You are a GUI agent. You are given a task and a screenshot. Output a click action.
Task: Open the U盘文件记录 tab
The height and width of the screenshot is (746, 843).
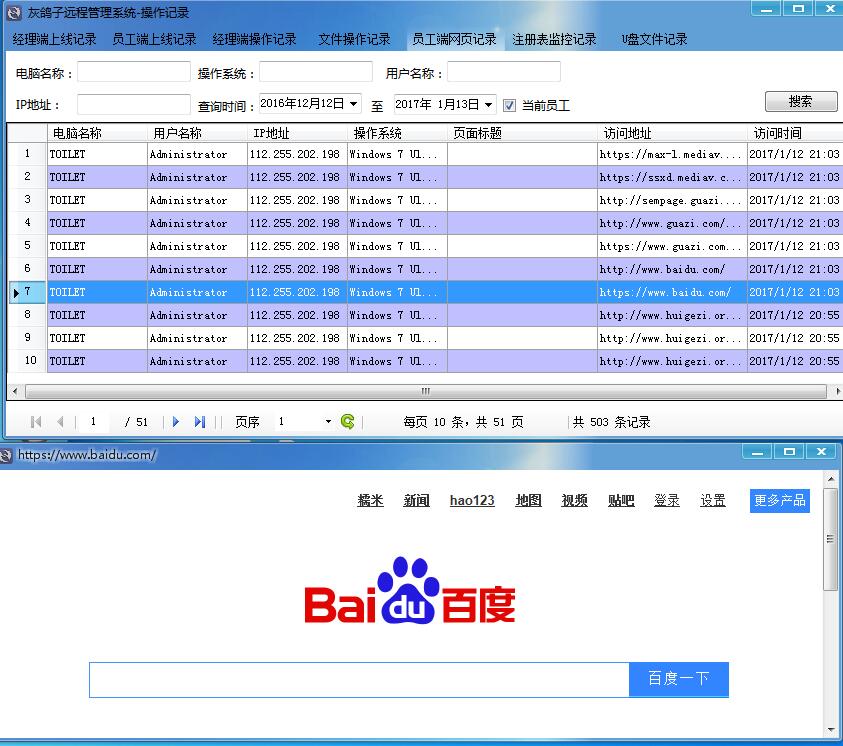click(x=654, y=39)
